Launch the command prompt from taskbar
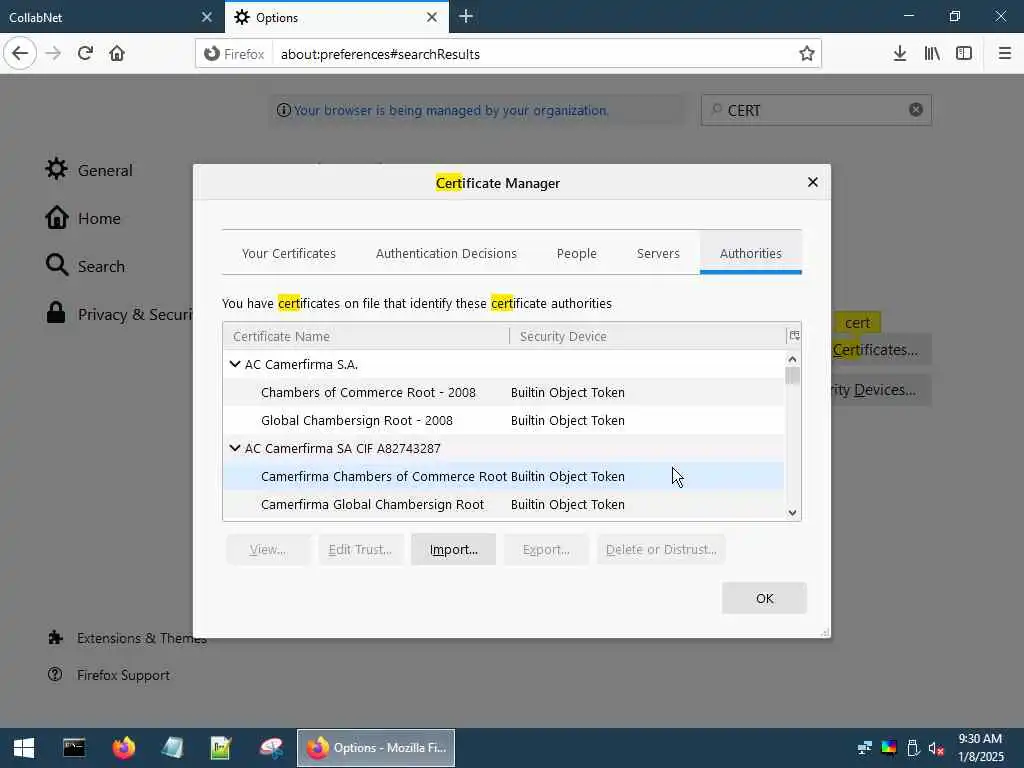The height and width of the screenshot is (768, 1024). 74,748
